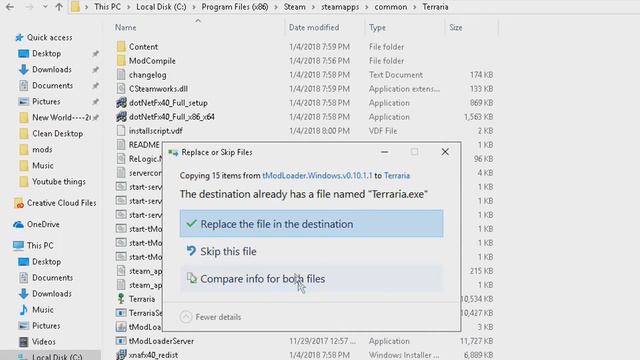Image resolution: width=640 pixels, height=360 pixels.
Task: Open Videos under This PC
Action: [x=44, y=342]
